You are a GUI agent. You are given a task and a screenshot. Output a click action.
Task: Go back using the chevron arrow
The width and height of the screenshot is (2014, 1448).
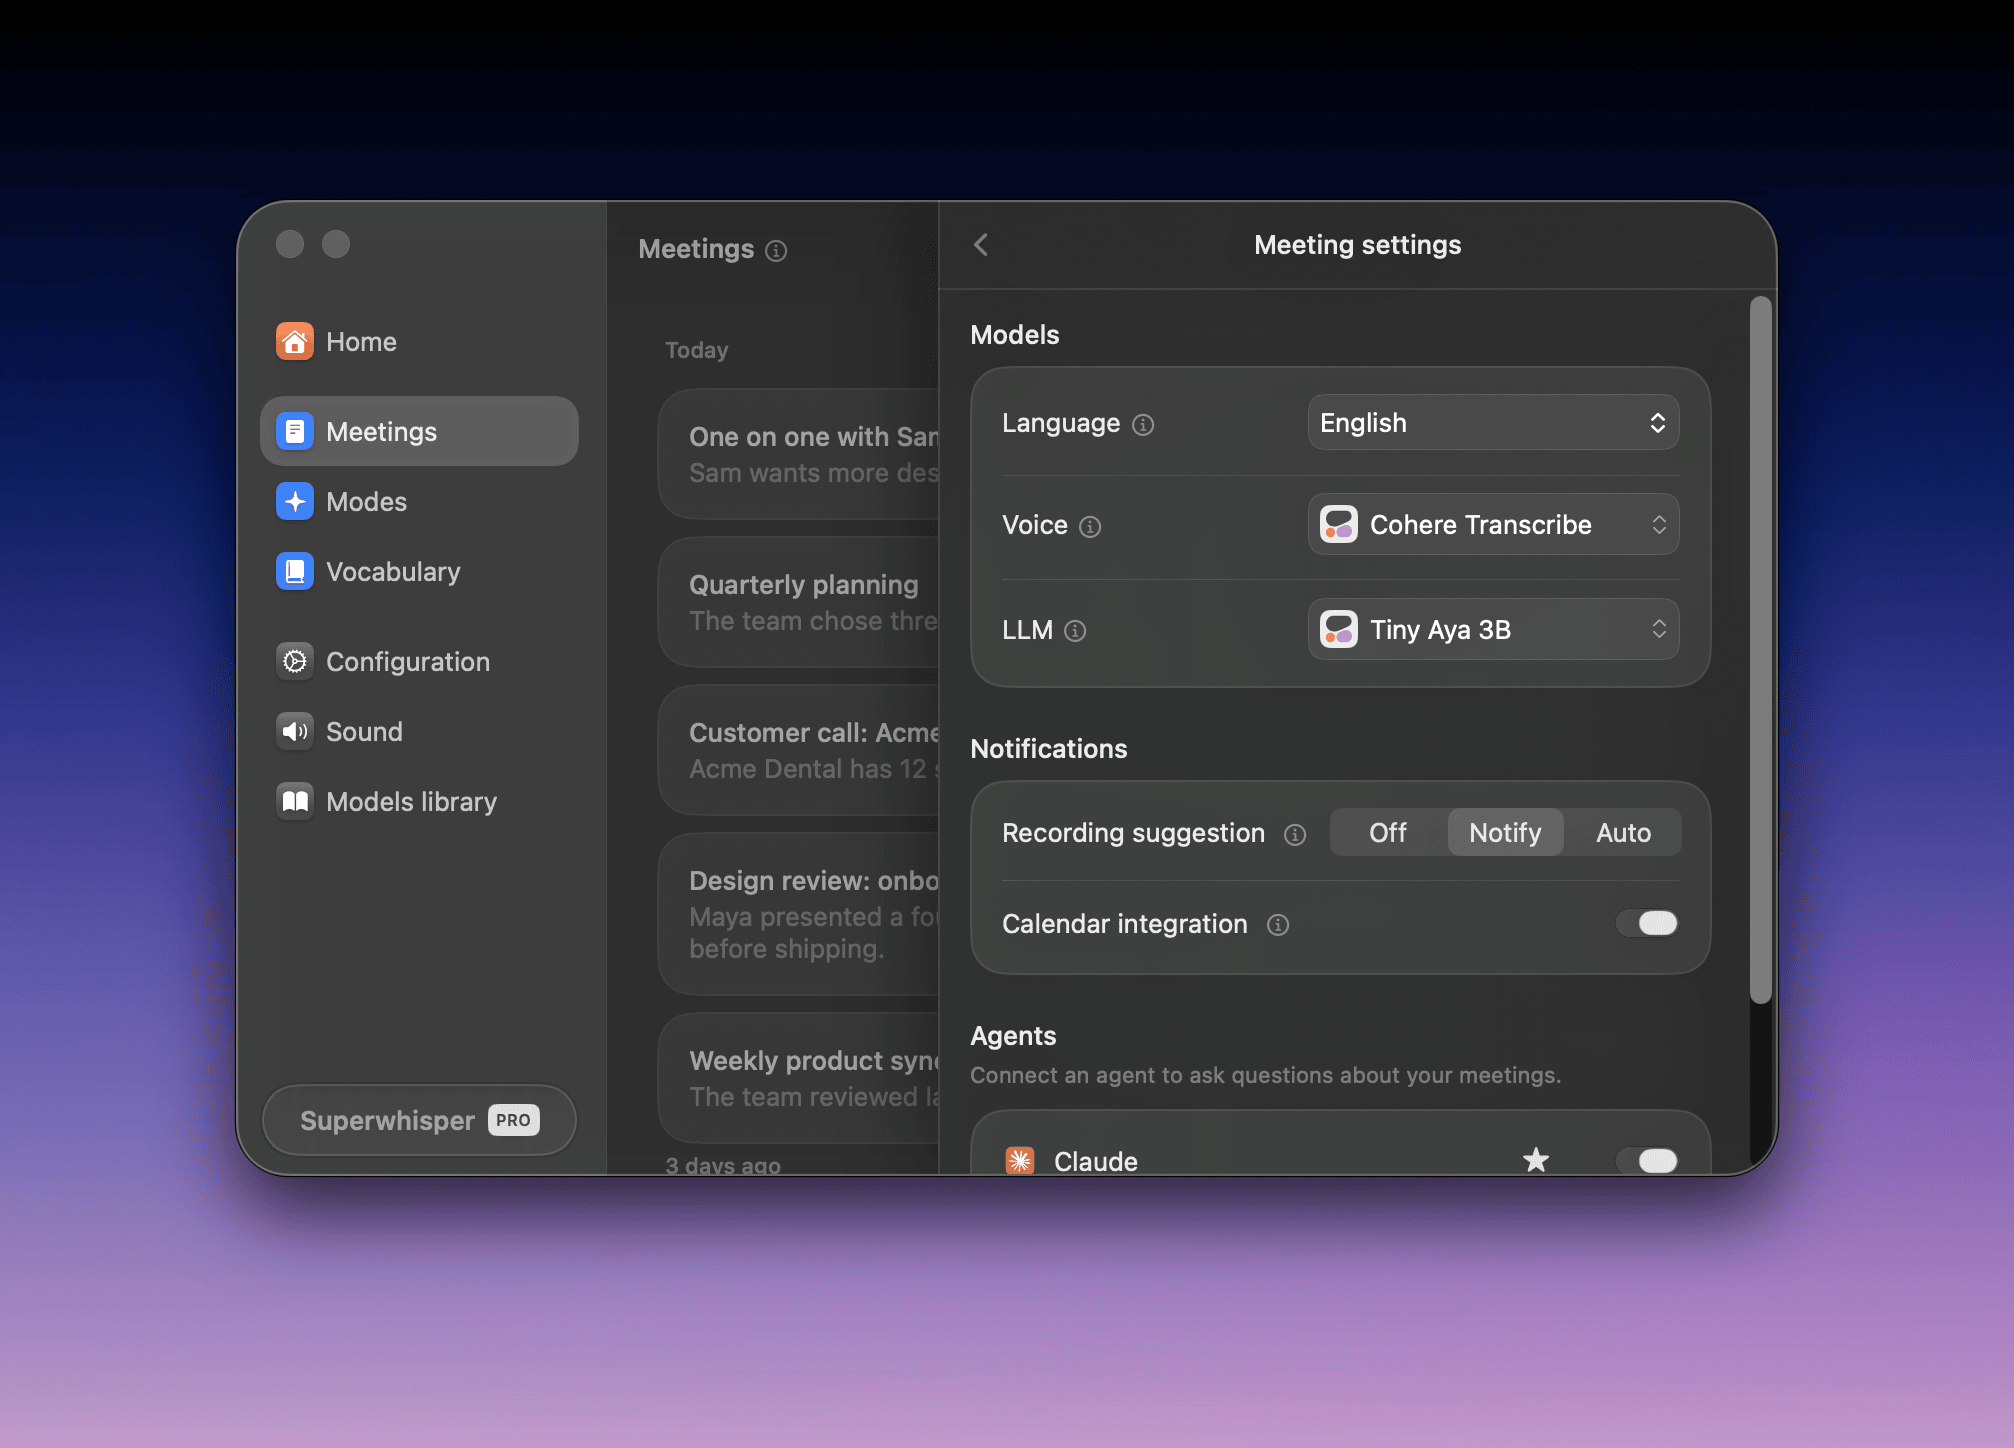981,245
